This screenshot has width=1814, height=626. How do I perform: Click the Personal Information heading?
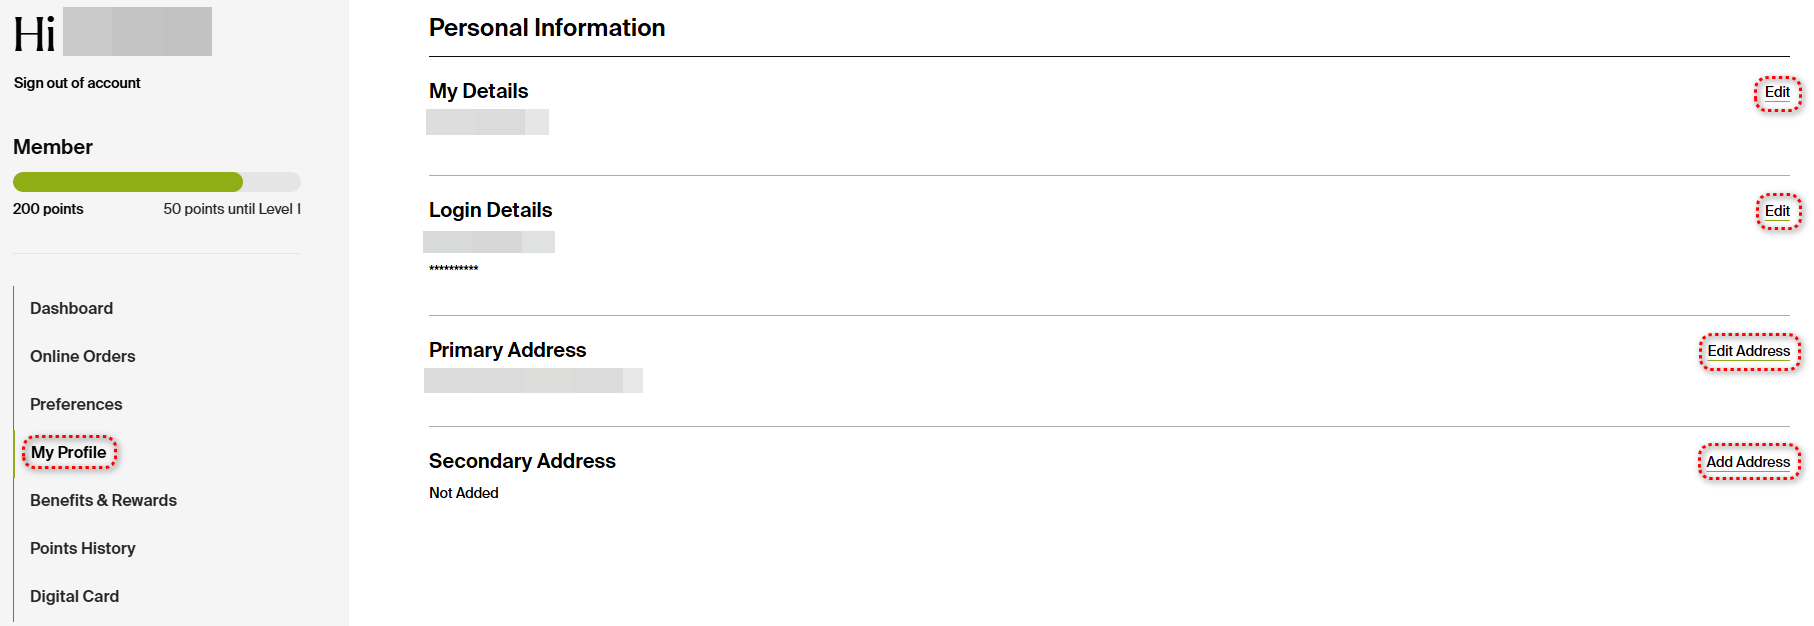[x=546, y=28]
